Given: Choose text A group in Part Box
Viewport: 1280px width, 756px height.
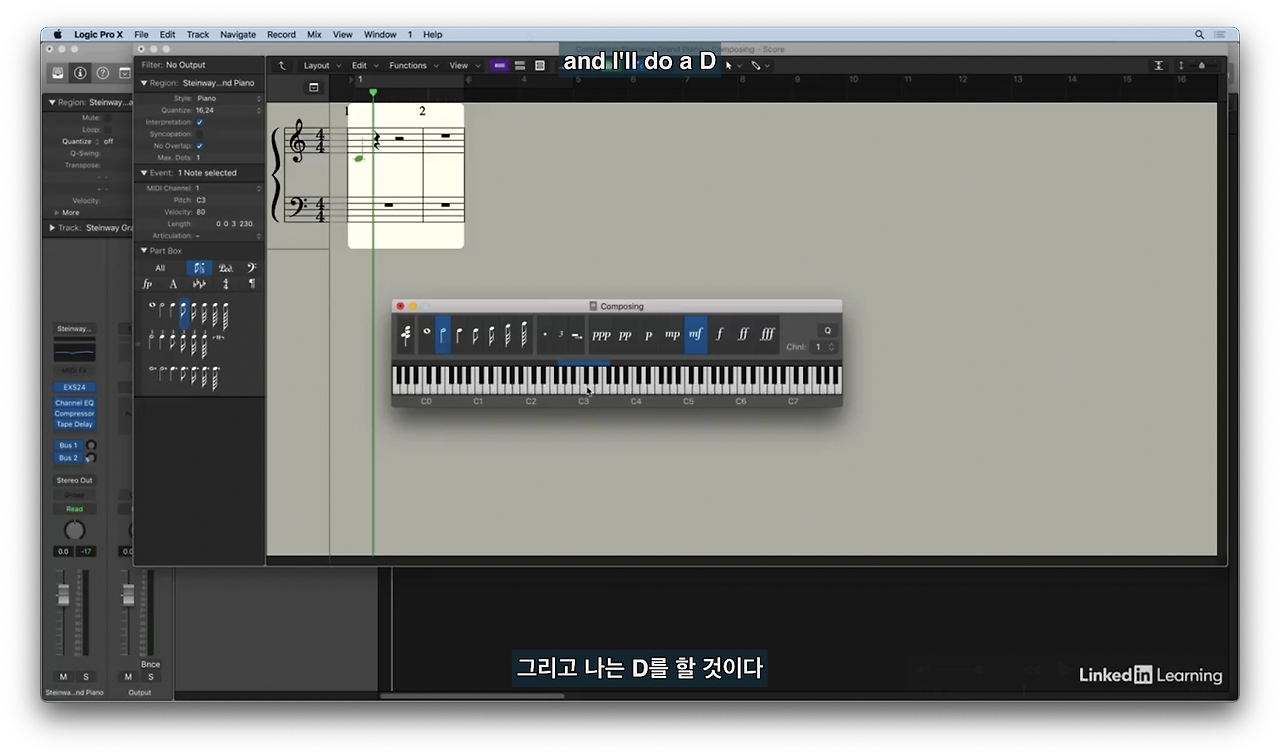Looking at the screenshot, I should tap(173, 284).
